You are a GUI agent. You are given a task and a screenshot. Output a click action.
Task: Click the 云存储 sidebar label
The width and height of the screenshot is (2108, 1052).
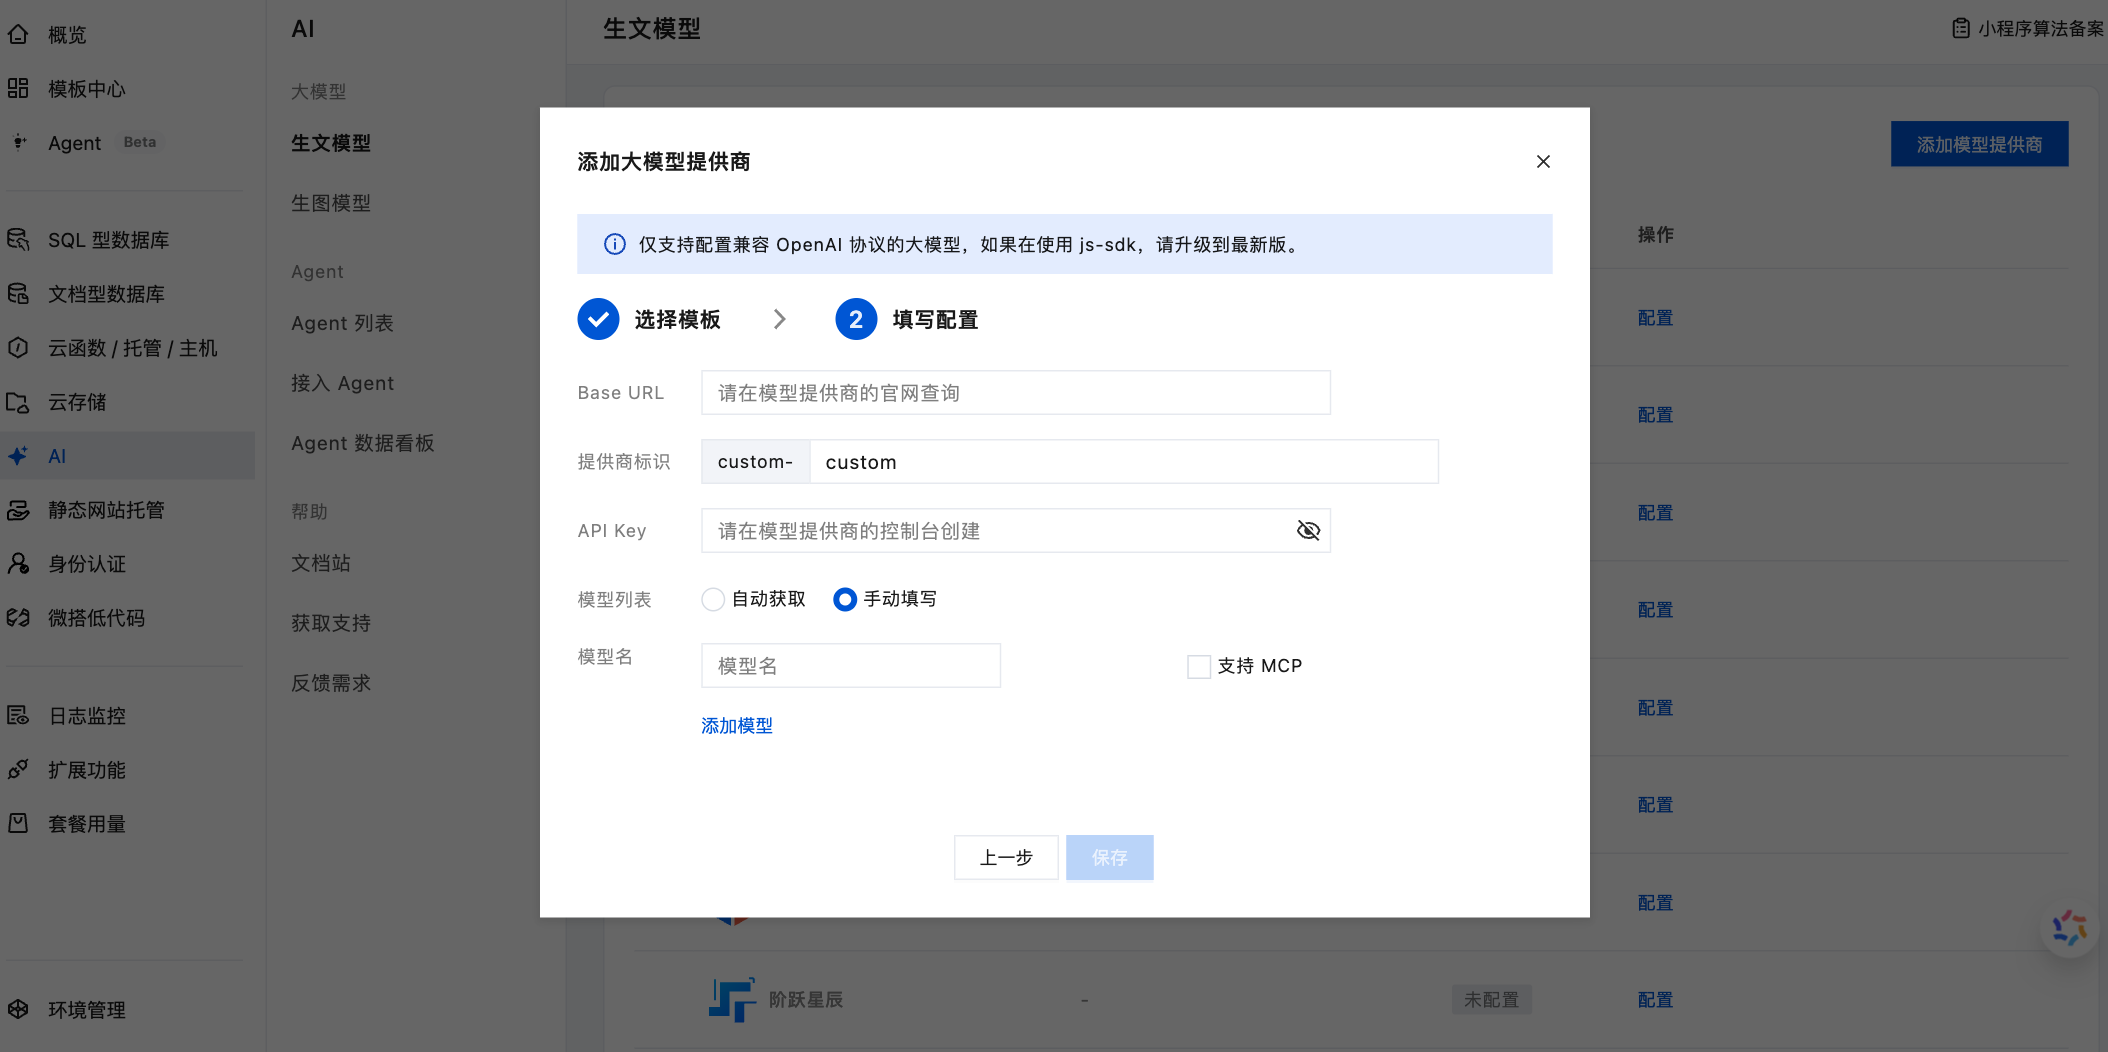point(77,402)
